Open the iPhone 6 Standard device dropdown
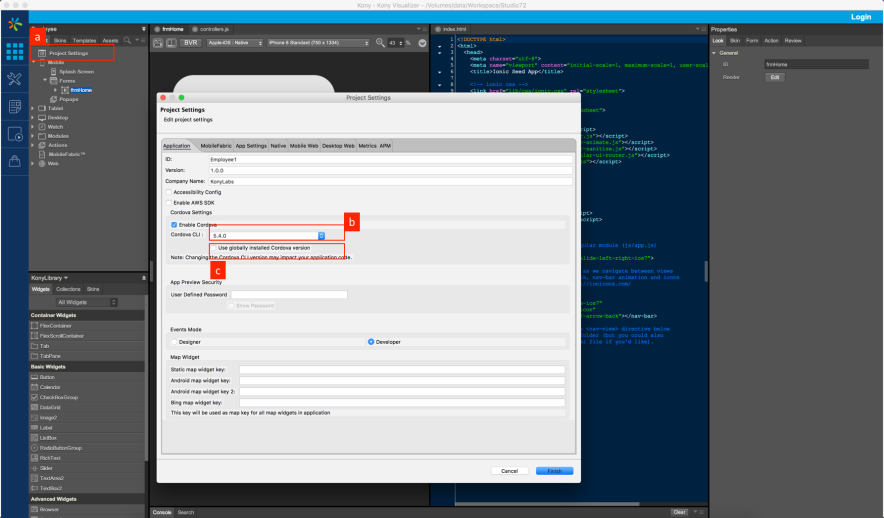Image resolution: width=884 pixels, height=518 pixels. [319, 43]
